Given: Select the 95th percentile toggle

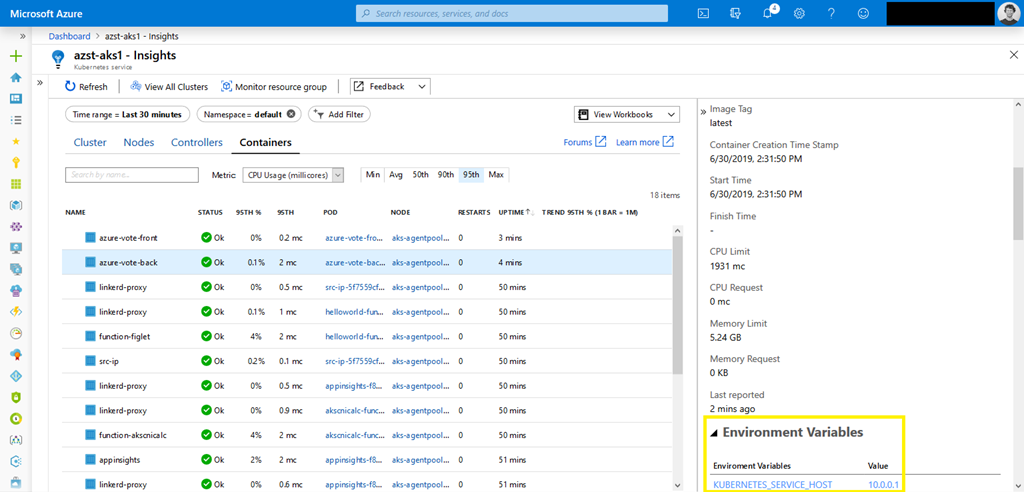Looking at the screenshot, I should [470, 174].
